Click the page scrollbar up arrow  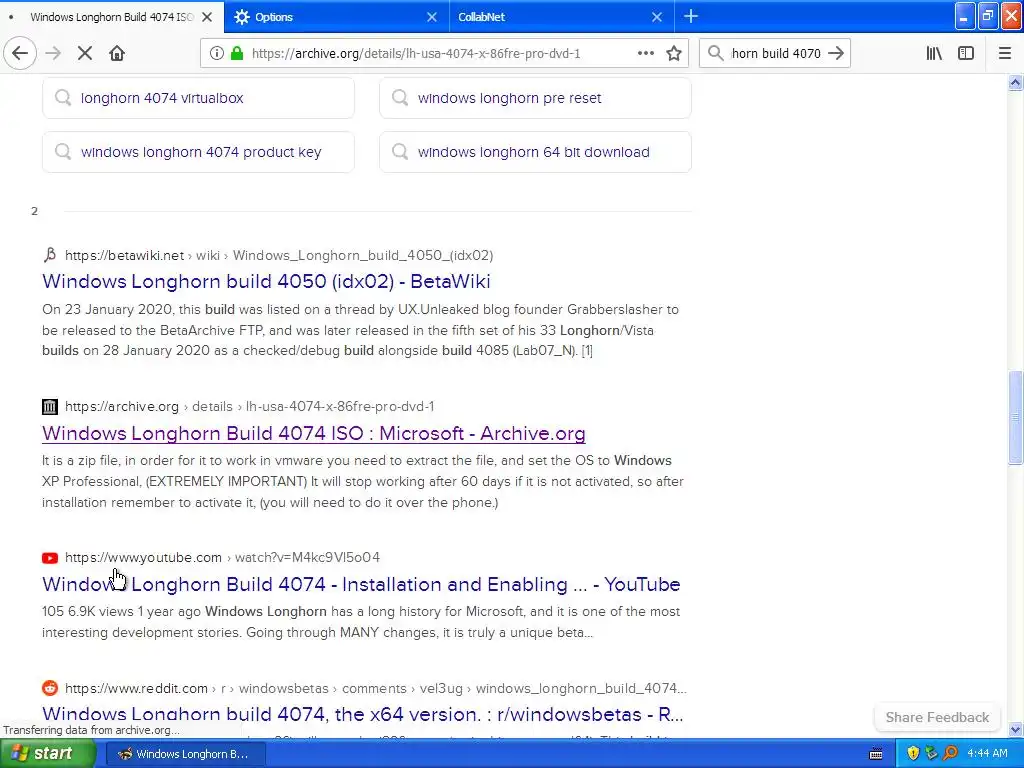pos(1015,82)
